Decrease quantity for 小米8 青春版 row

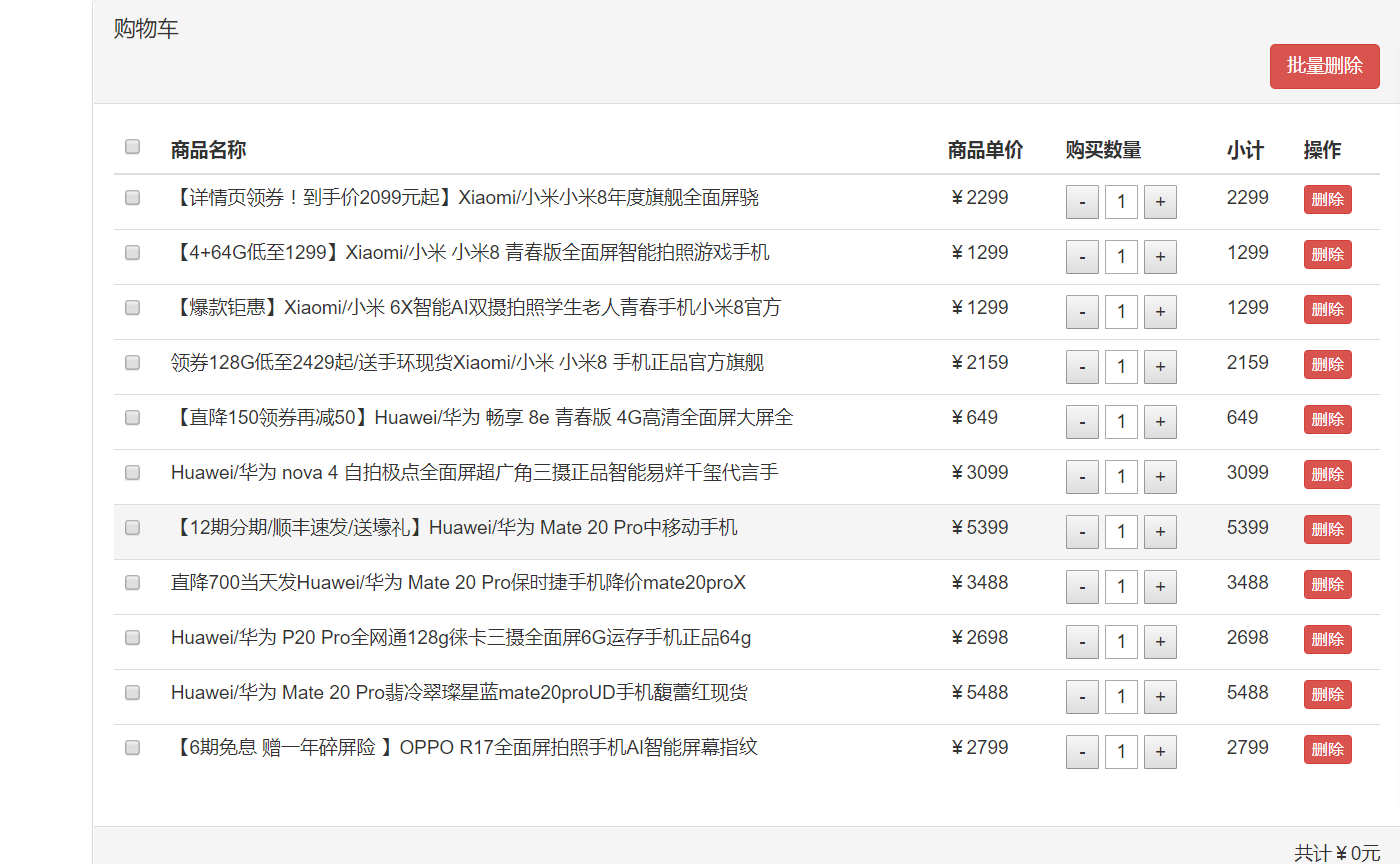[x=1082, y=257]
